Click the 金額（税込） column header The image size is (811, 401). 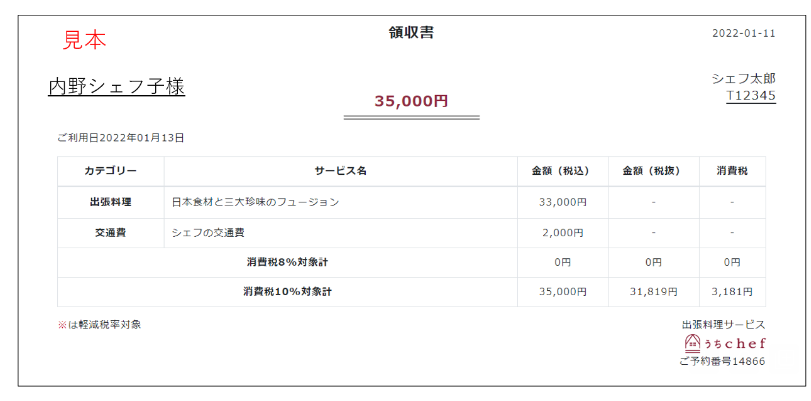click(x=563, y=171)
